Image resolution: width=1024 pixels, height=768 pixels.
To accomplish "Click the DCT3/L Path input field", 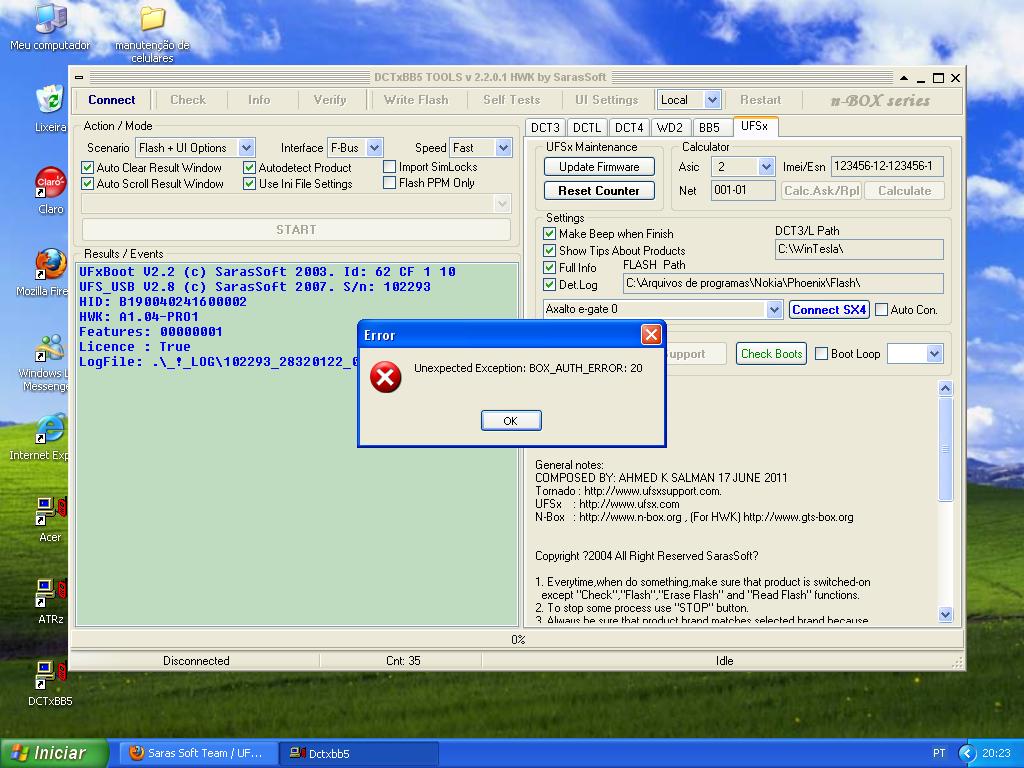I will point(859,249).
